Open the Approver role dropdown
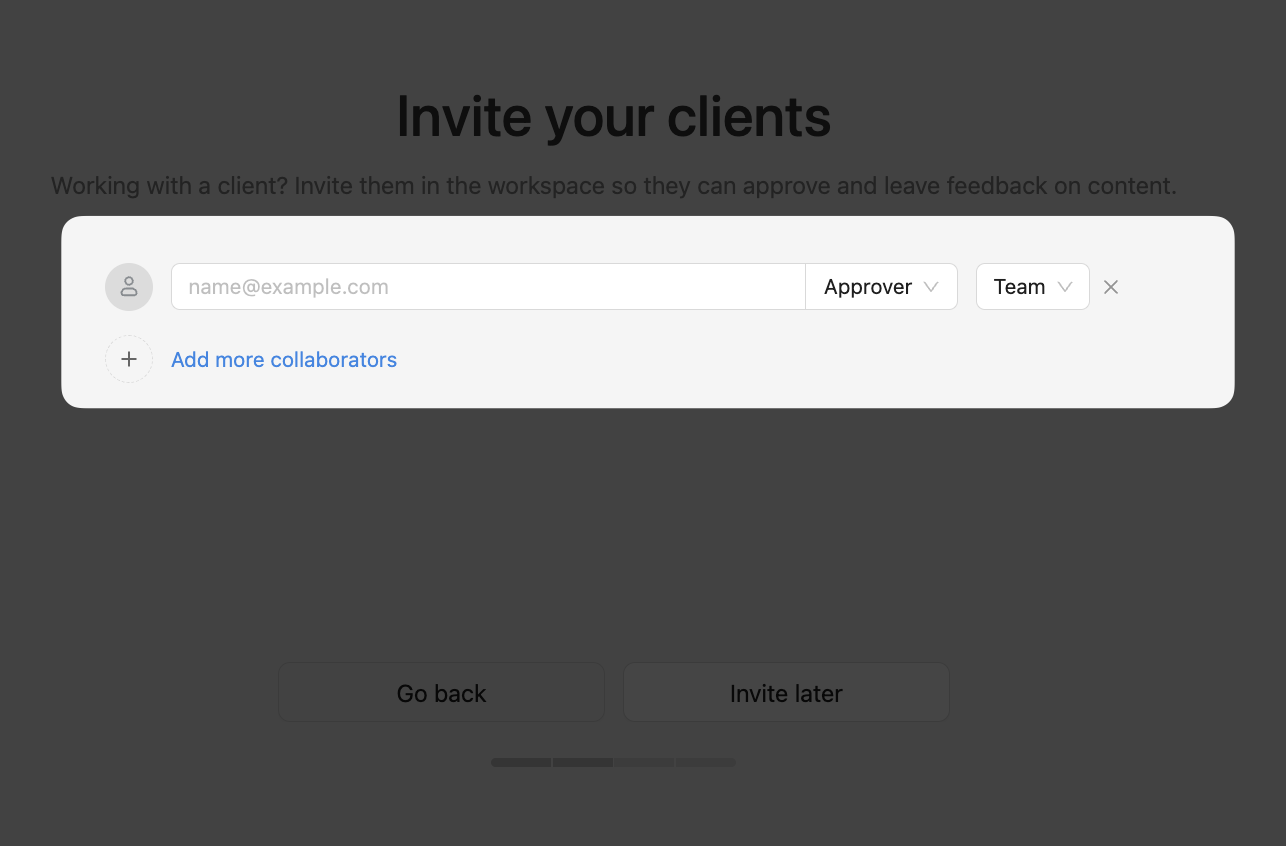1286x846 pixels. click(x=868, y=287)
